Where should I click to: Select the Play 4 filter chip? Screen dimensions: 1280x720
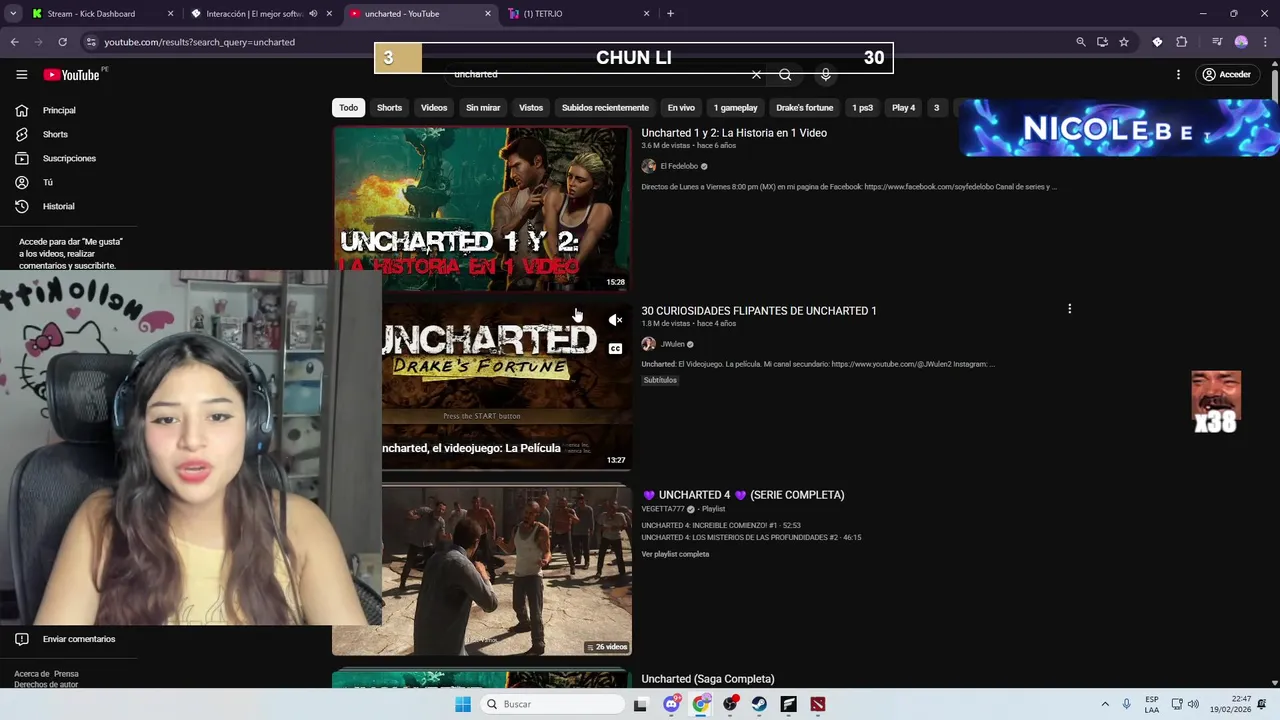[904, 108]
